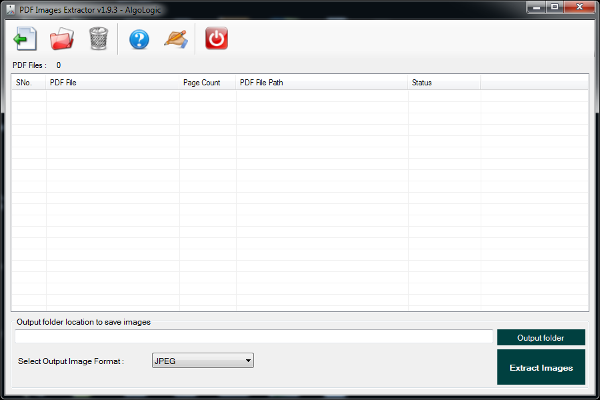The width and height of the screenshot is (600, 400).
Task: Click the Output folder button
Action: 541,338
